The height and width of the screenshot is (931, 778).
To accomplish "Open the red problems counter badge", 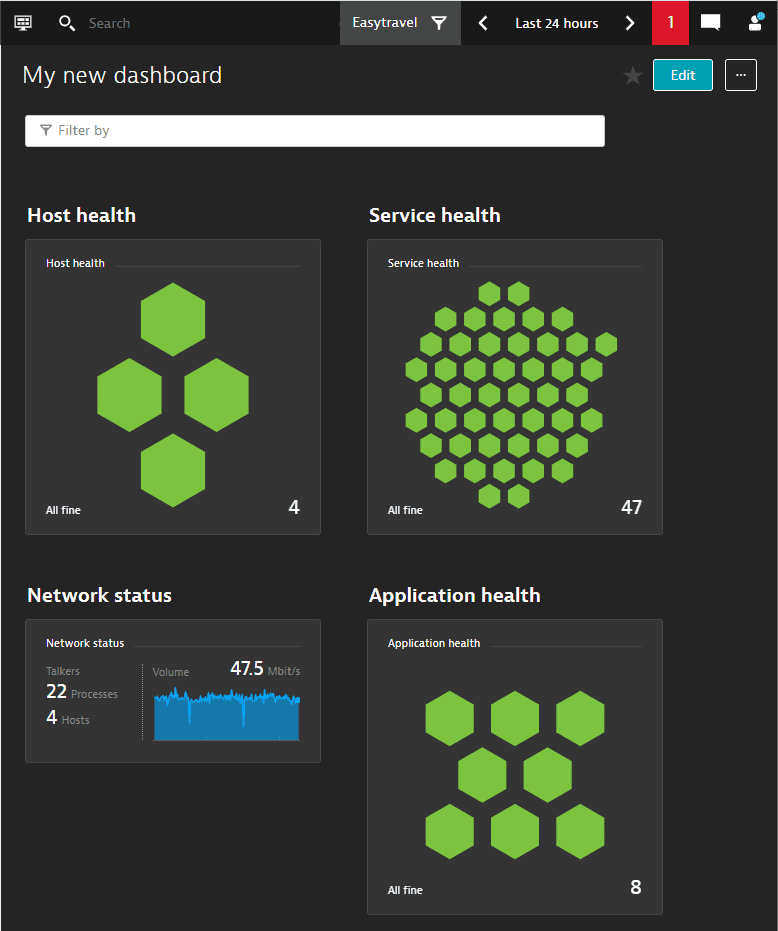I will coord(670,23).
